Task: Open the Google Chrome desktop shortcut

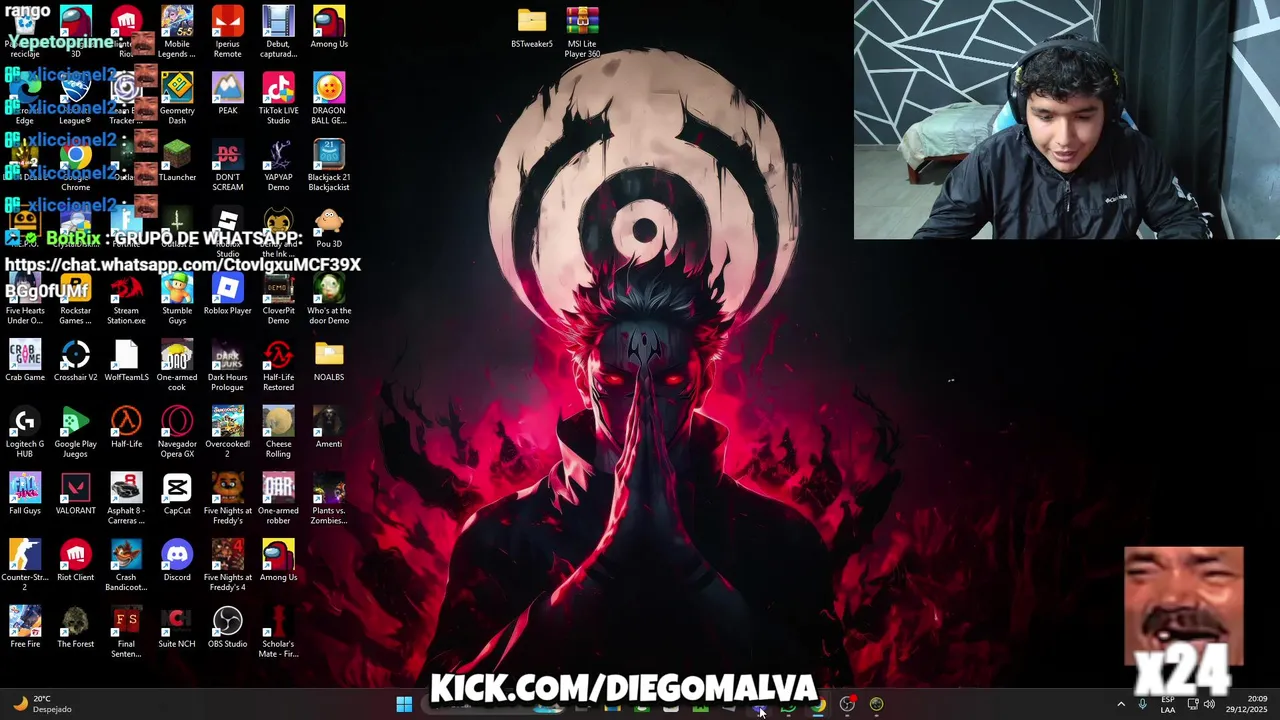Action: click(x=76, y=165)
